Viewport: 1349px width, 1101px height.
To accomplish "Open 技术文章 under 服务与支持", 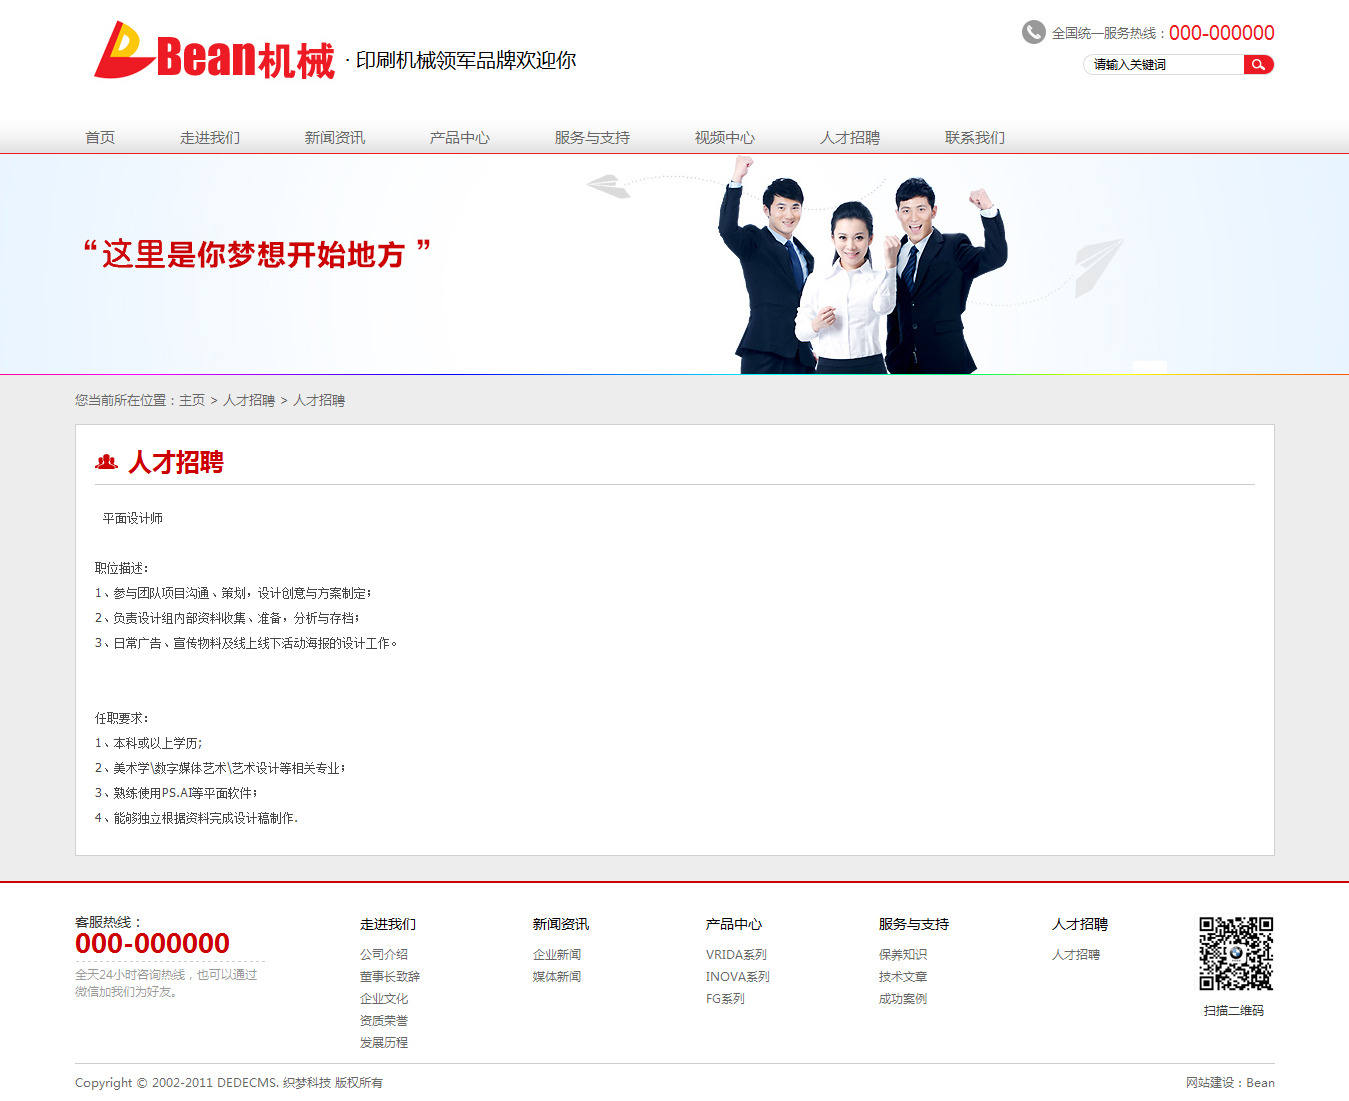I will 903,977.
